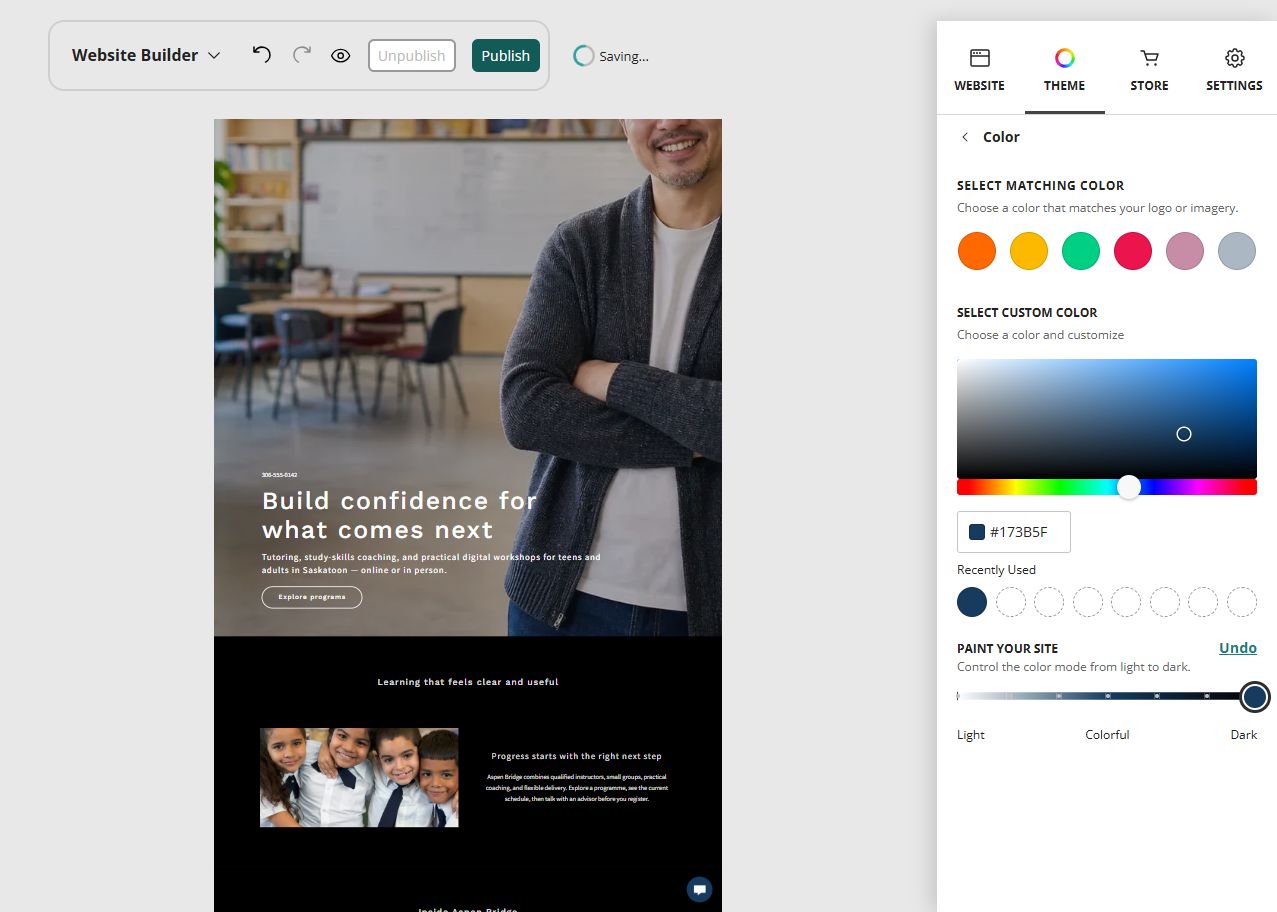Click the Aspen Bridge description paragraph

[577, 788]
